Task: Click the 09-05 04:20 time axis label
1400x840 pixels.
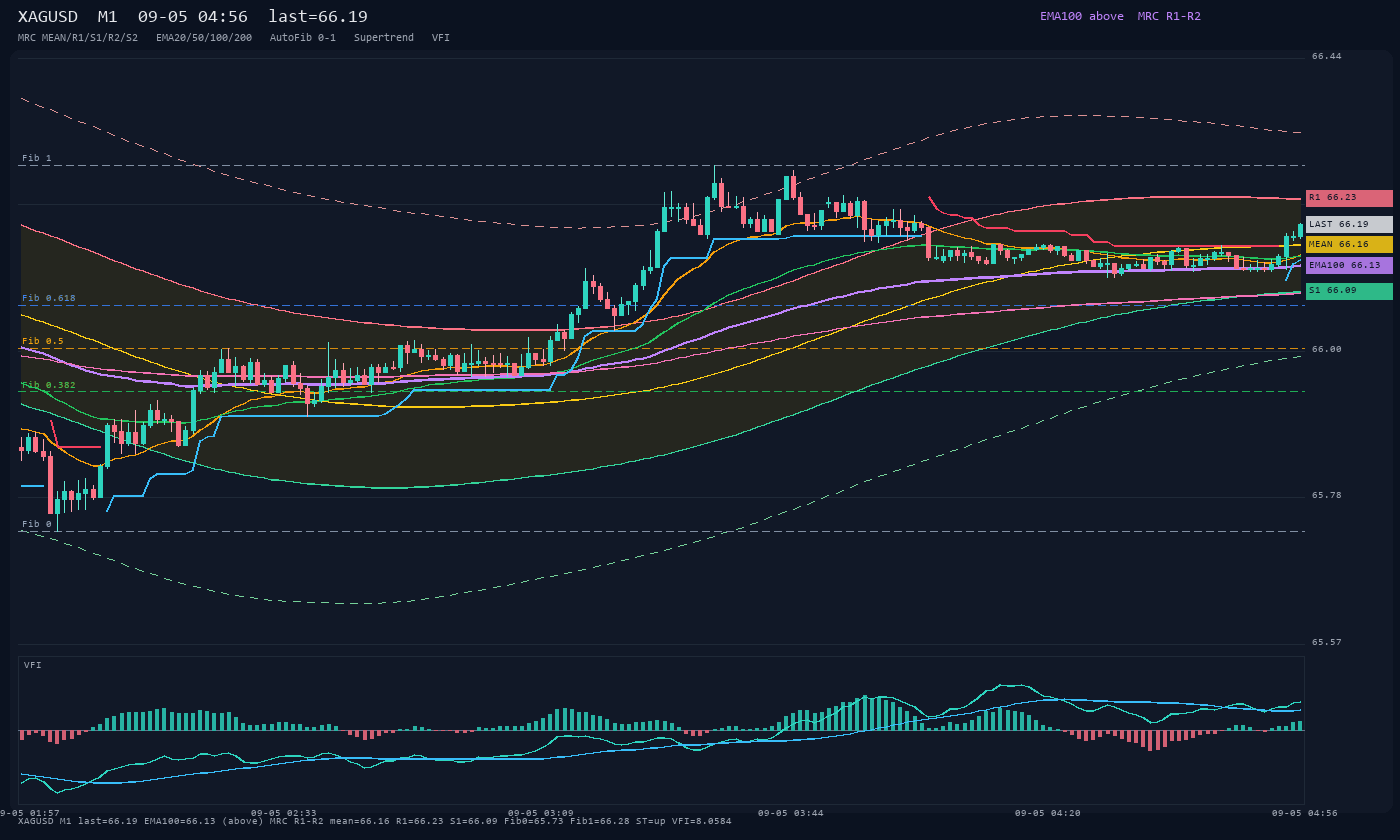Action: (x=1048, y=813)
